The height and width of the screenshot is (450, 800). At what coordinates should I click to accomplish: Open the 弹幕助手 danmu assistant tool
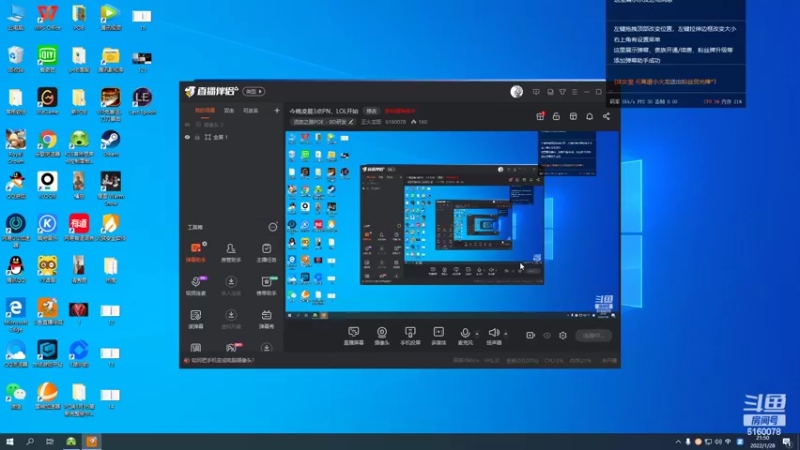point(195,252)
